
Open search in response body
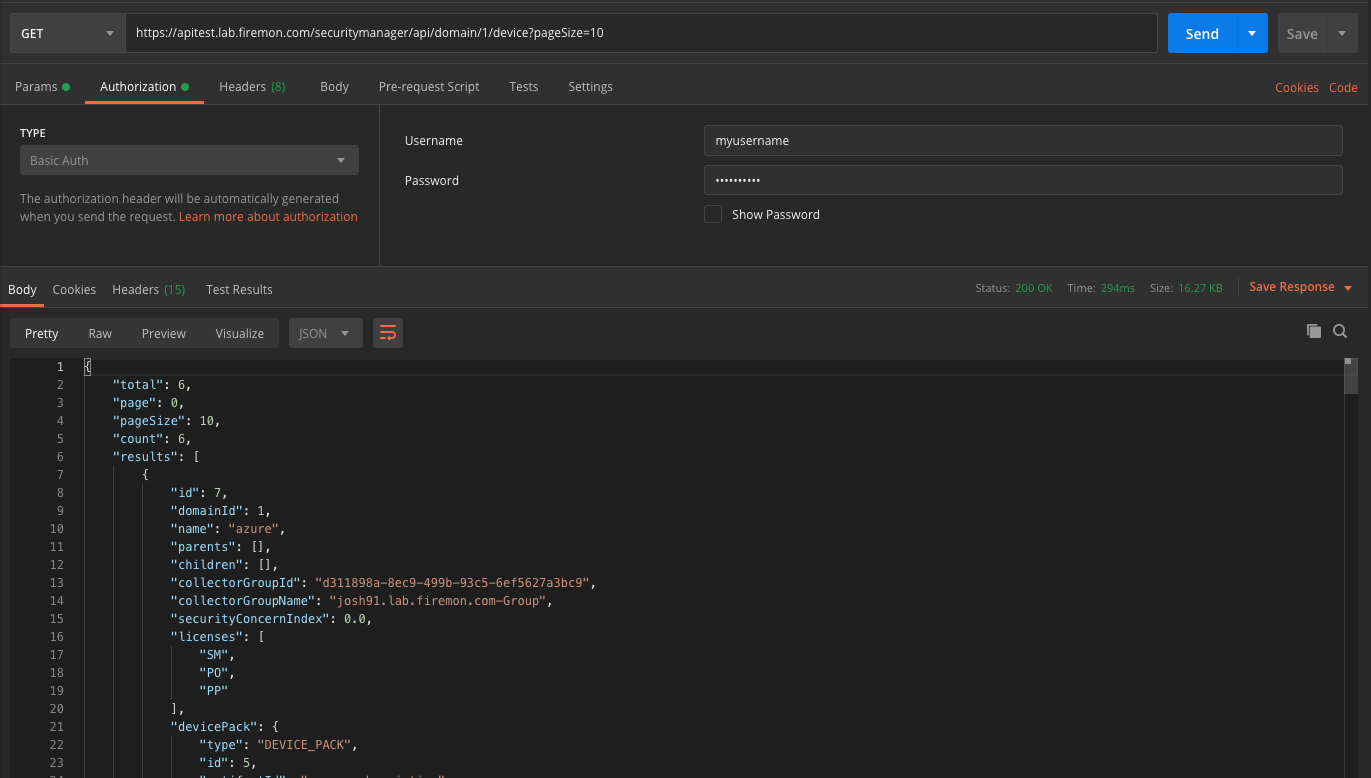tap(1340, 331)
